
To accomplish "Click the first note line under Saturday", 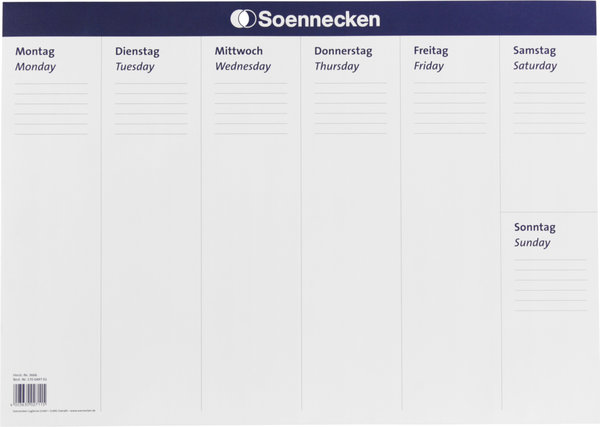I will tap(550, 84).
